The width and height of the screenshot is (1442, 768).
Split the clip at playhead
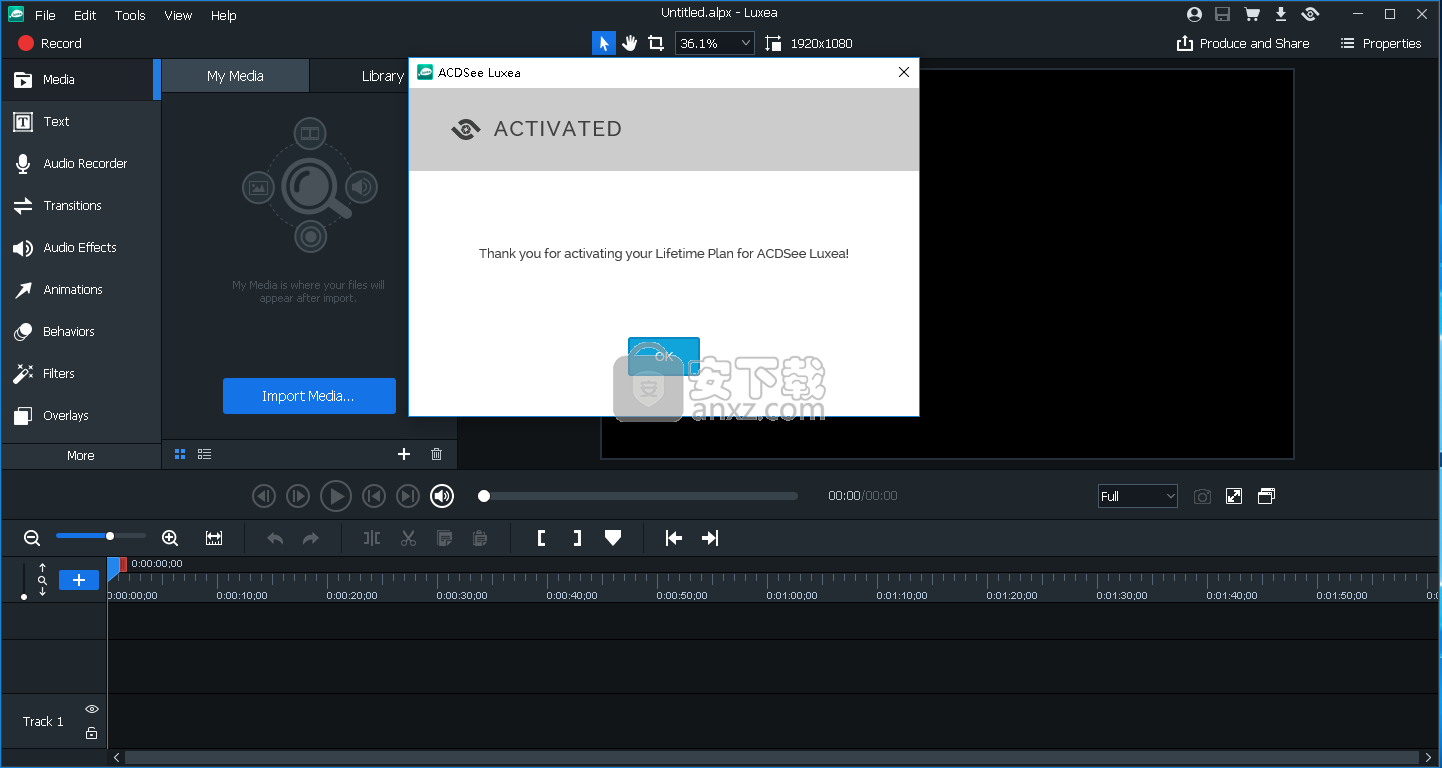click(x=372, y=538)
